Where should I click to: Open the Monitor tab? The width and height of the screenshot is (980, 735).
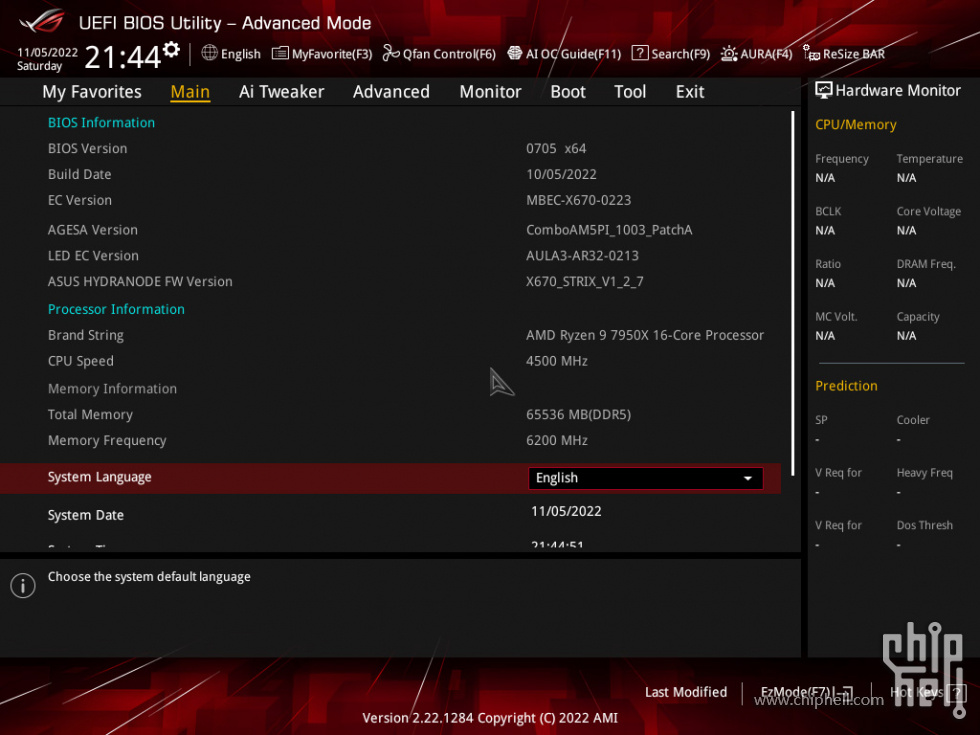click(490, 92)
